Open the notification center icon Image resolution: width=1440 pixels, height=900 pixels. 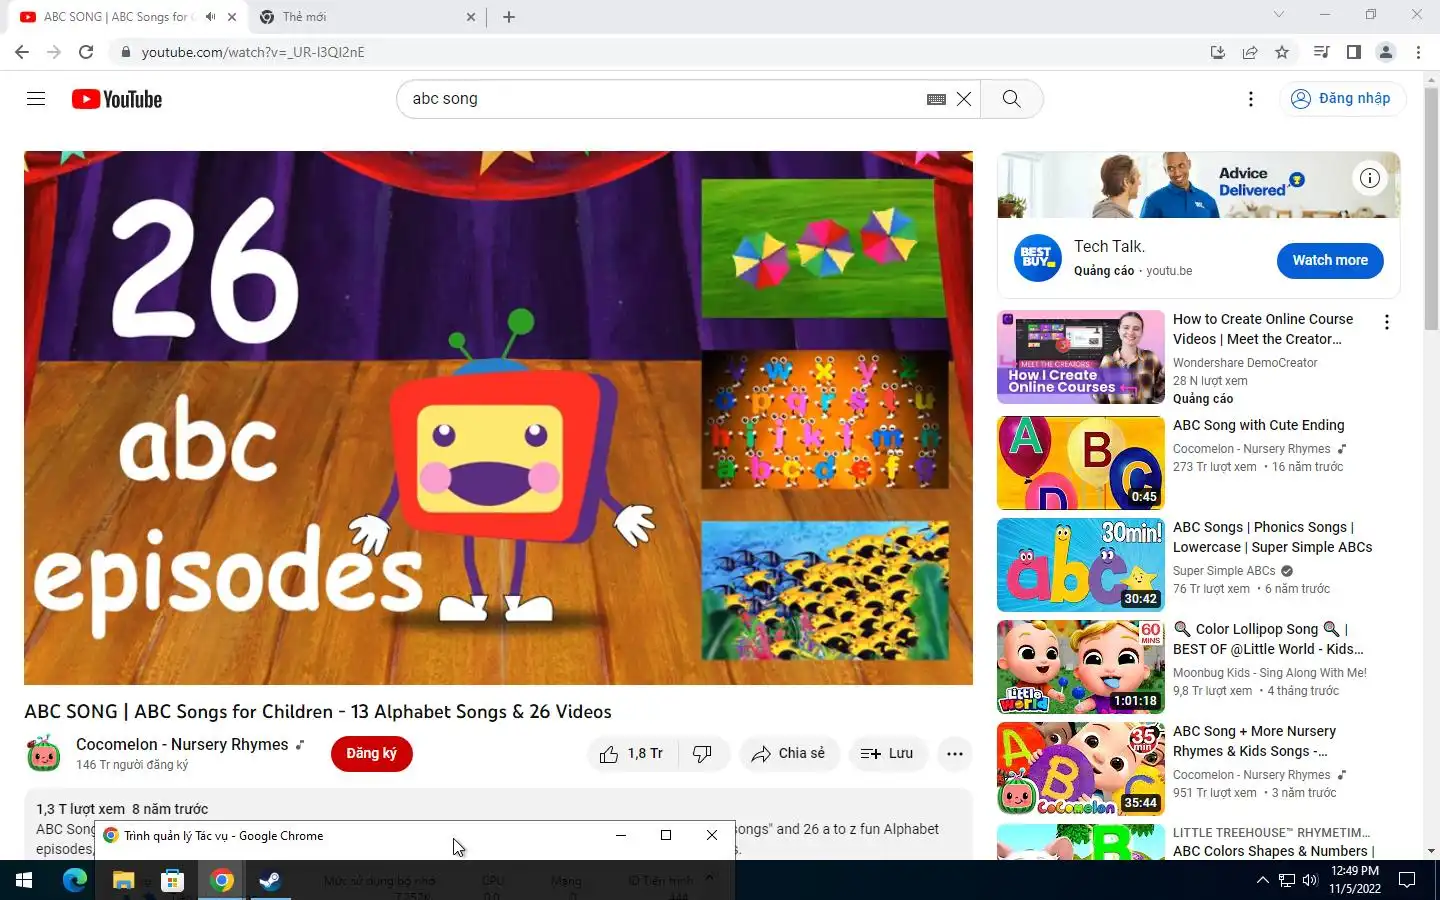[1407, 880]
